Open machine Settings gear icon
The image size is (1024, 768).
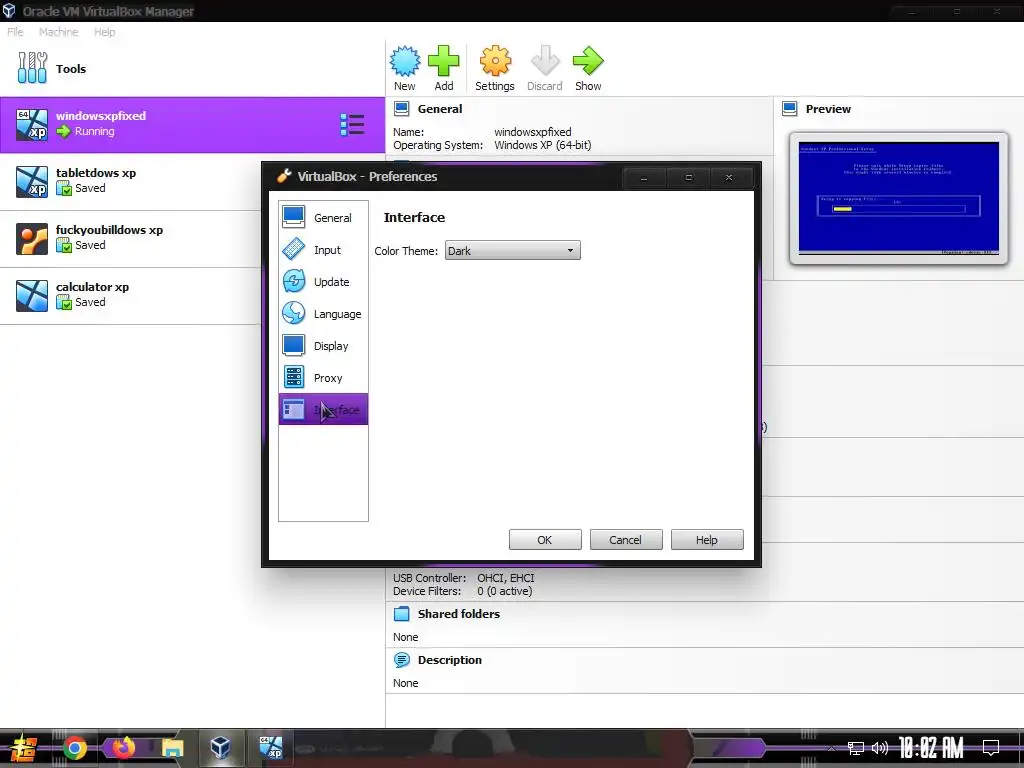click(x=495, y=68)
